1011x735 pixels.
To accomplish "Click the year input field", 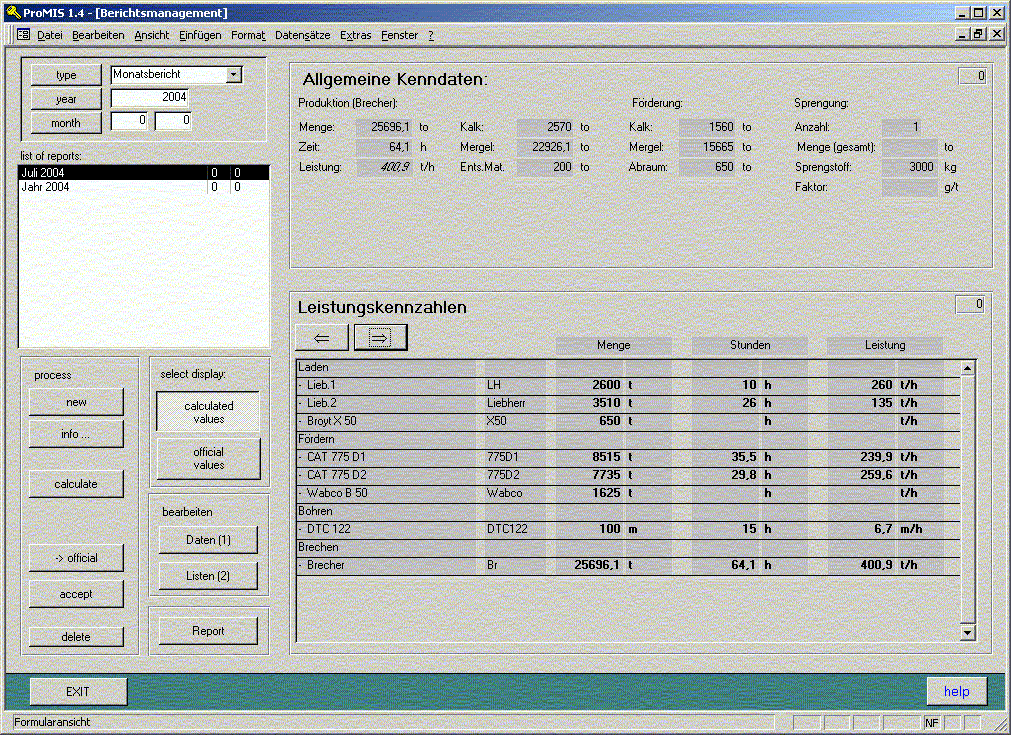I will click(149, 98).
